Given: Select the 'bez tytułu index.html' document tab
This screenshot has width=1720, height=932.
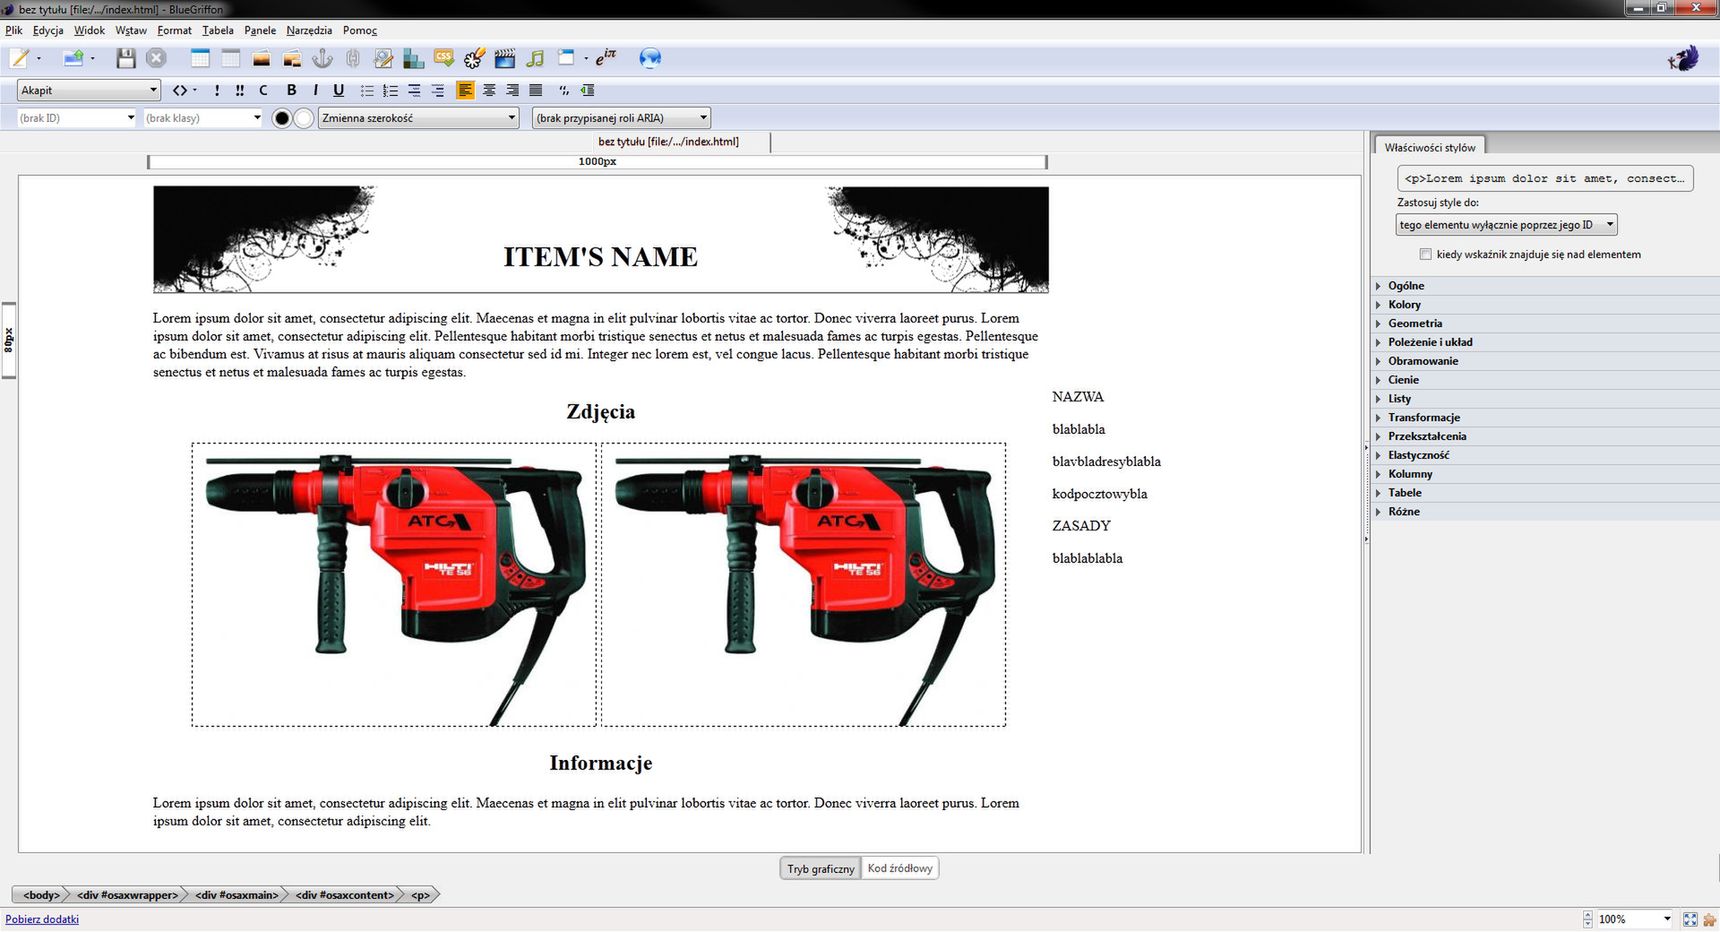Looking at the screenshot, I should (x=669, y=142).
